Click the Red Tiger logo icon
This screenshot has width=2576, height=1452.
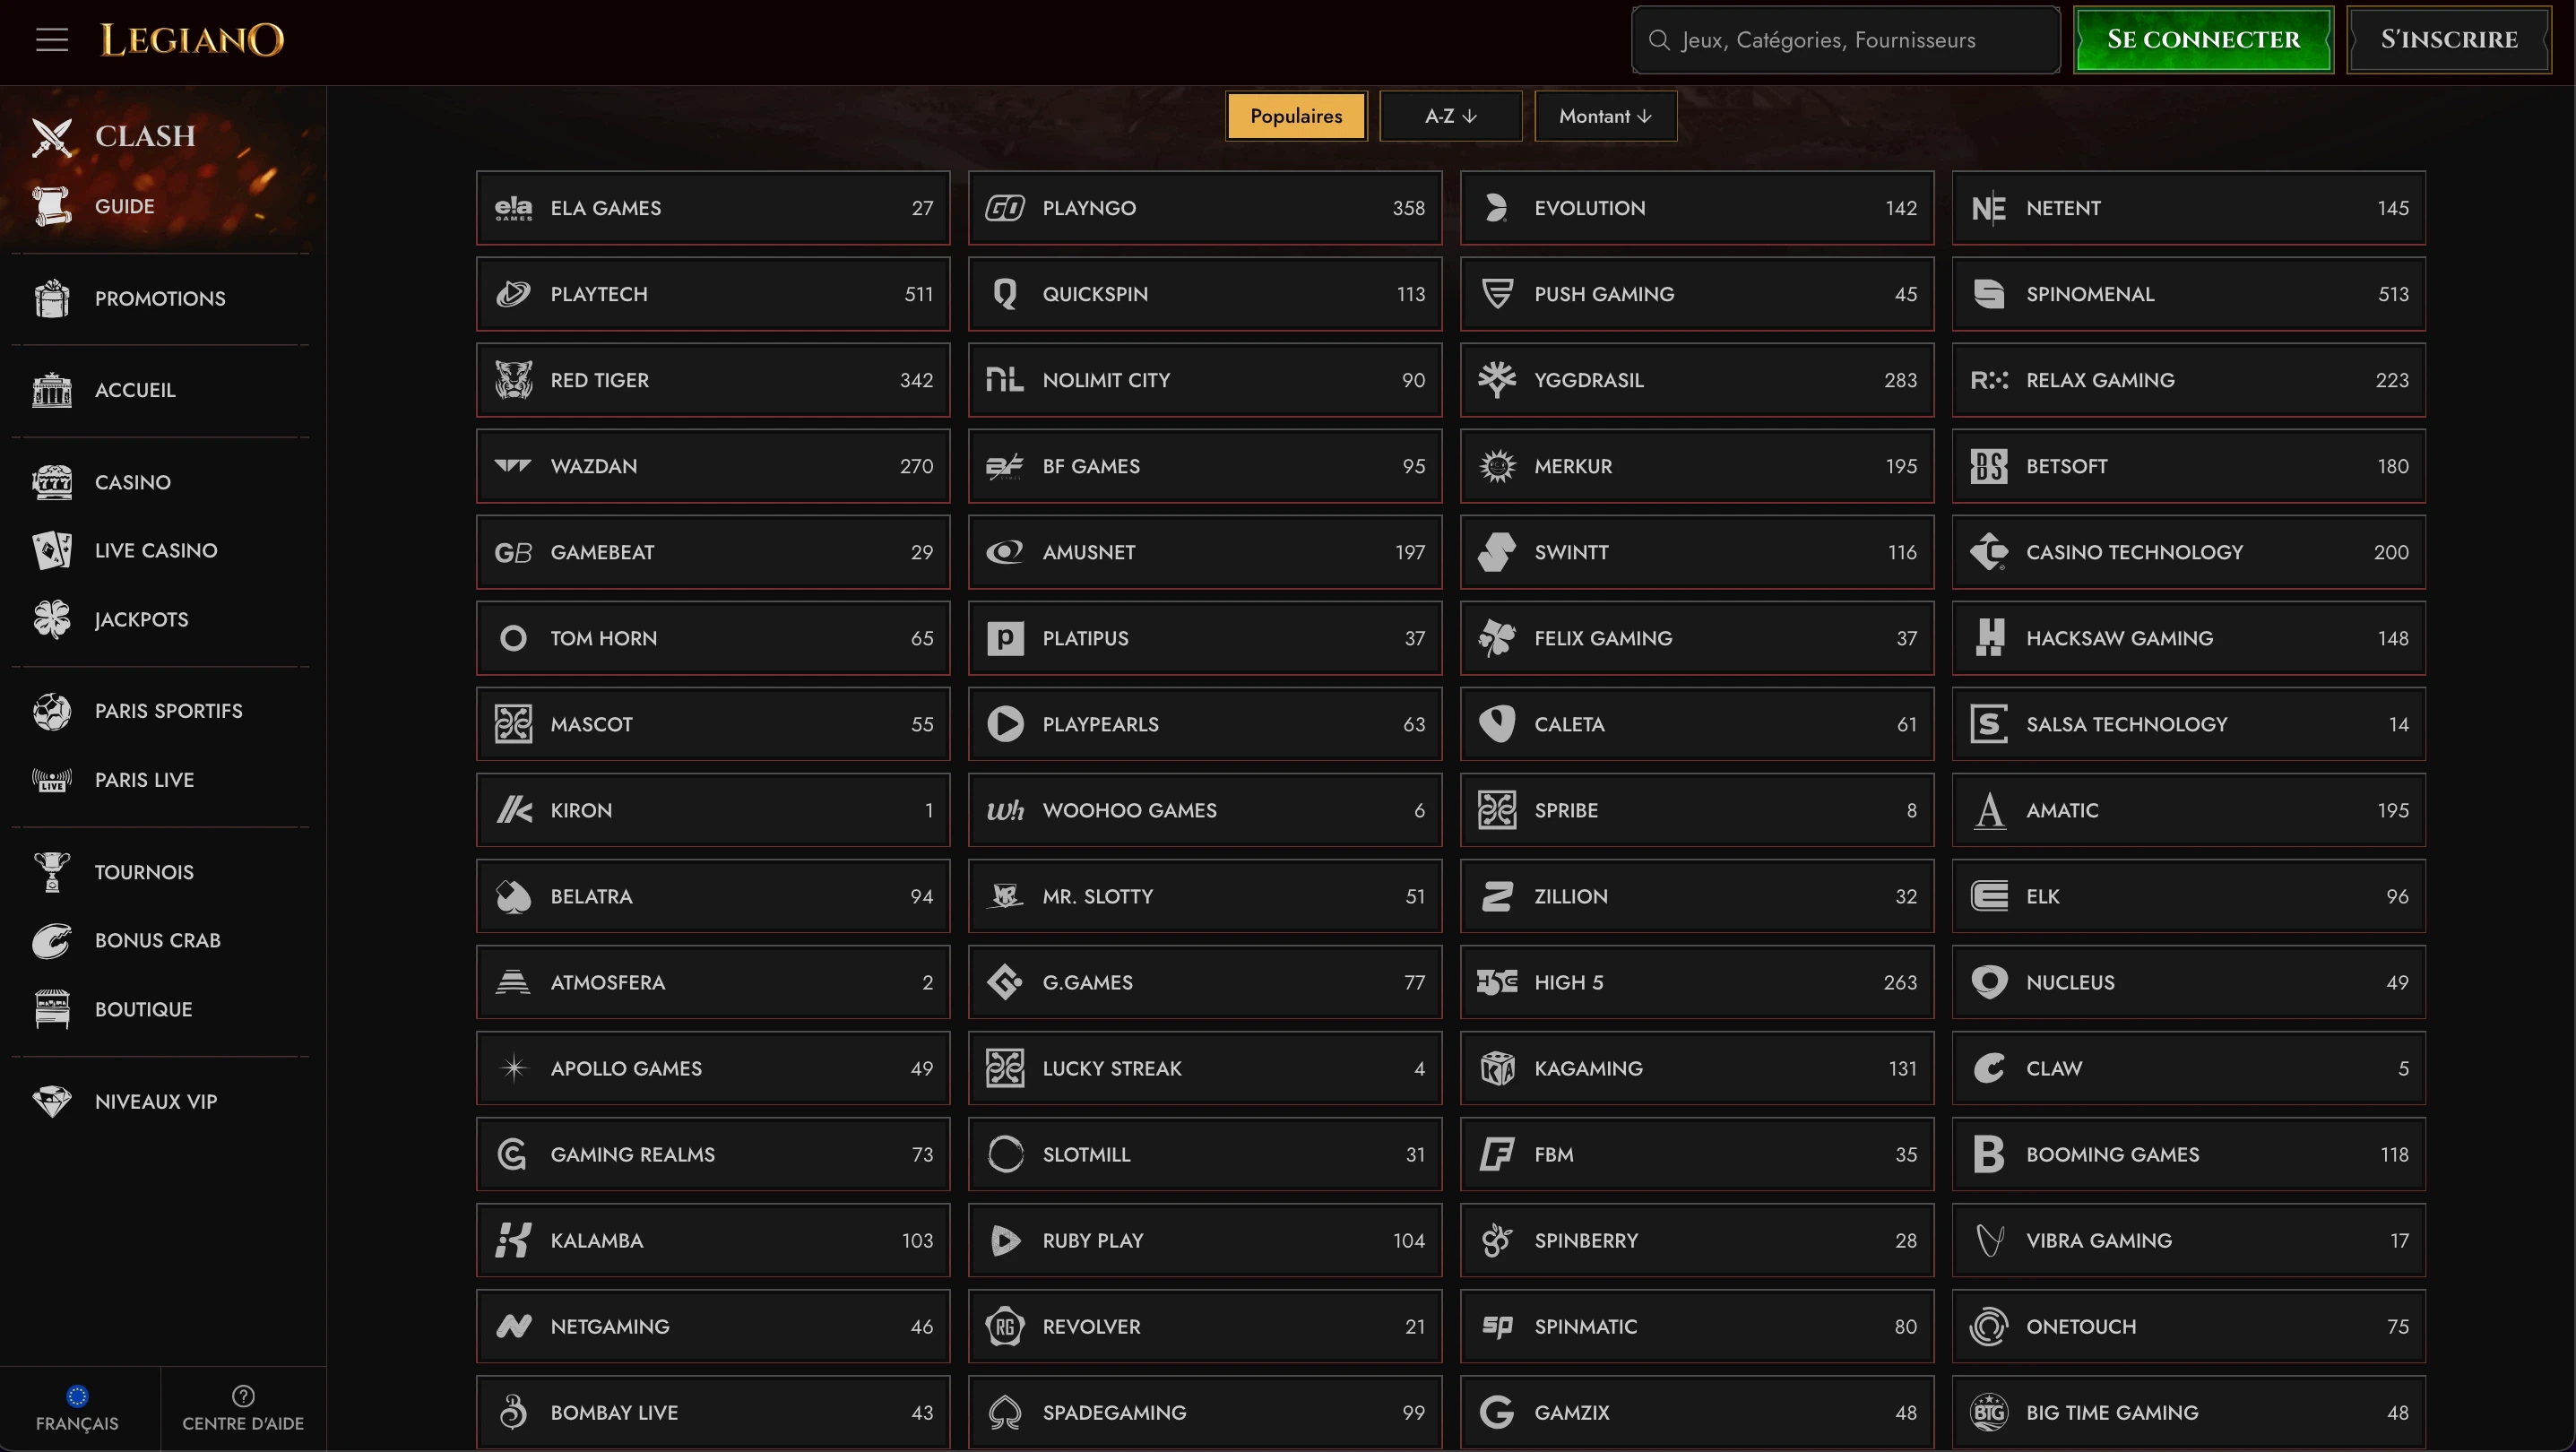coord(513,380)
